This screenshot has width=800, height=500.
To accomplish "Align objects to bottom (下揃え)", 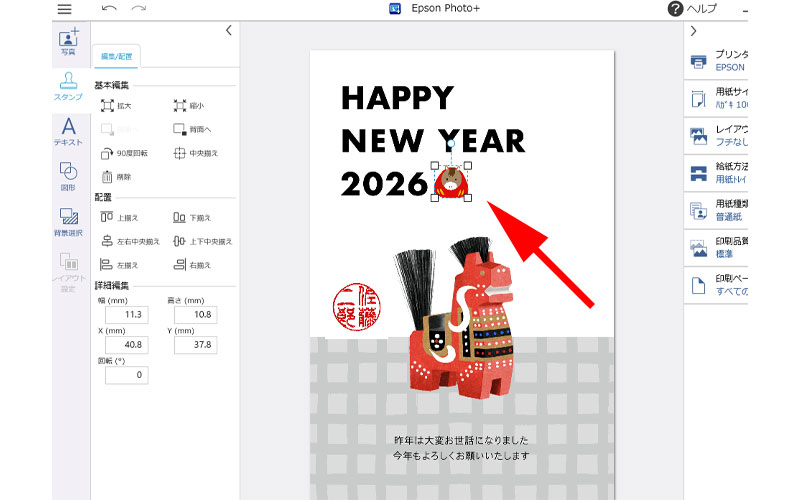I will (192, 218).
